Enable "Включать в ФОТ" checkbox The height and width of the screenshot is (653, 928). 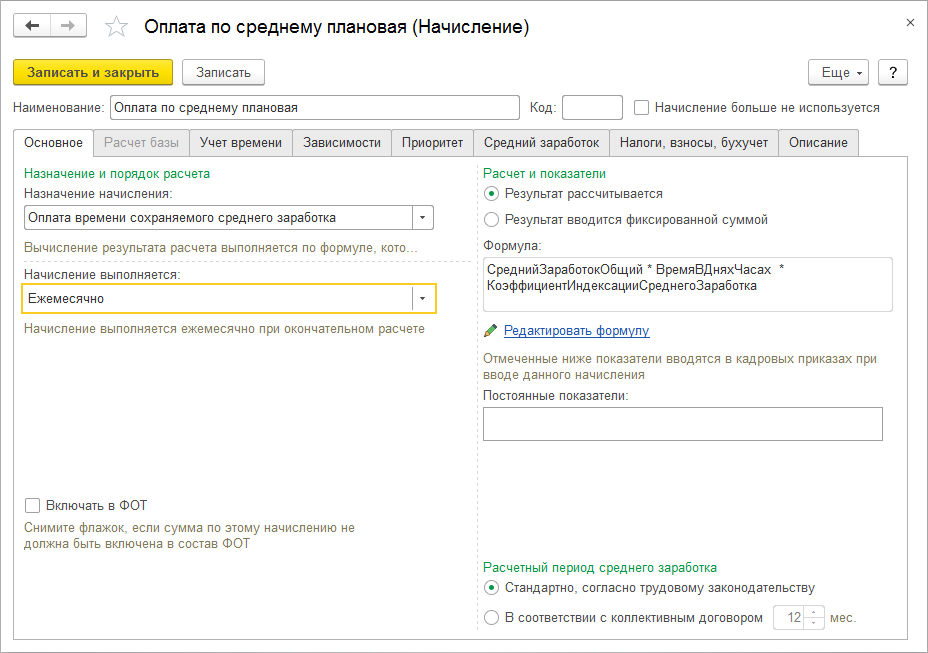33,506
